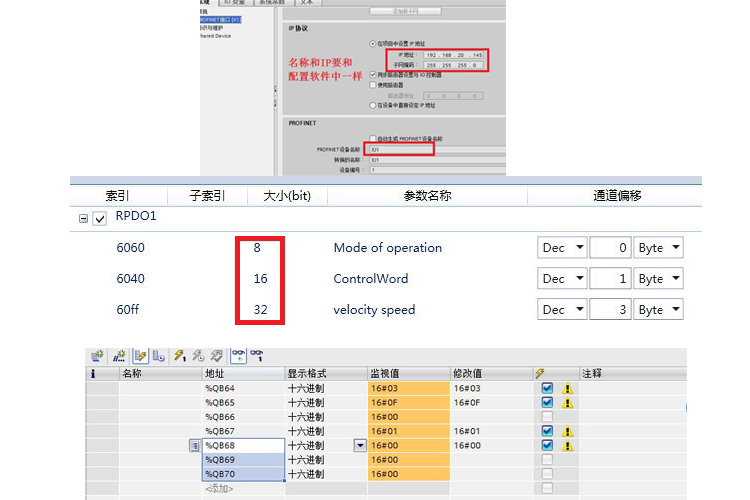Click the 'velocity speed' parameter name
The height and width of the screenshot is (500, 750).
pos(374,310)
